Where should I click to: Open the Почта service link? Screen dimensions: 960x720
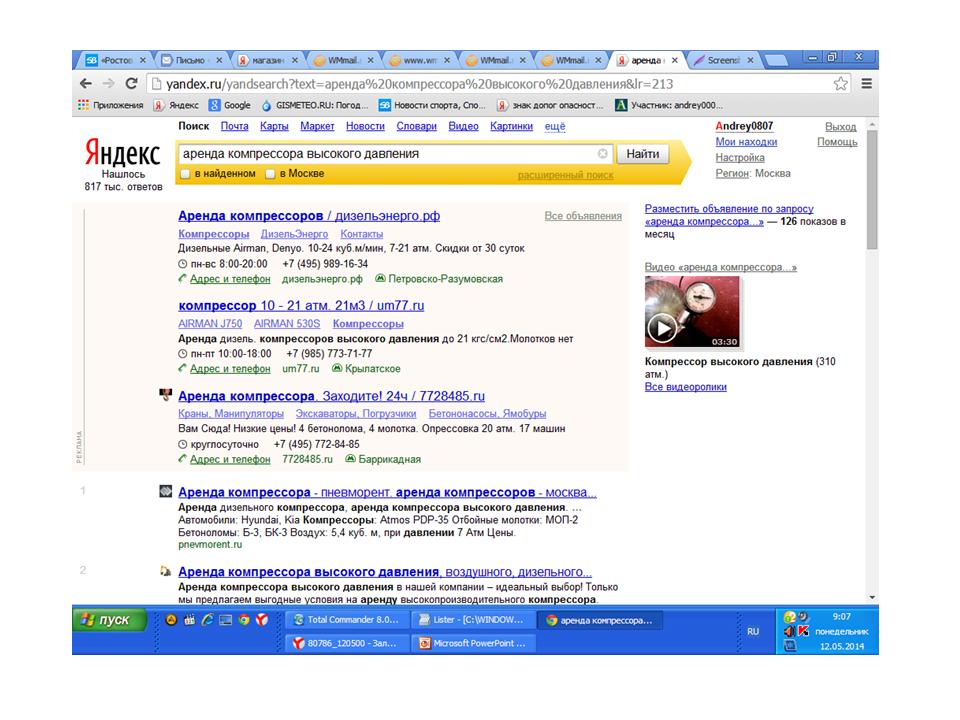234,126
